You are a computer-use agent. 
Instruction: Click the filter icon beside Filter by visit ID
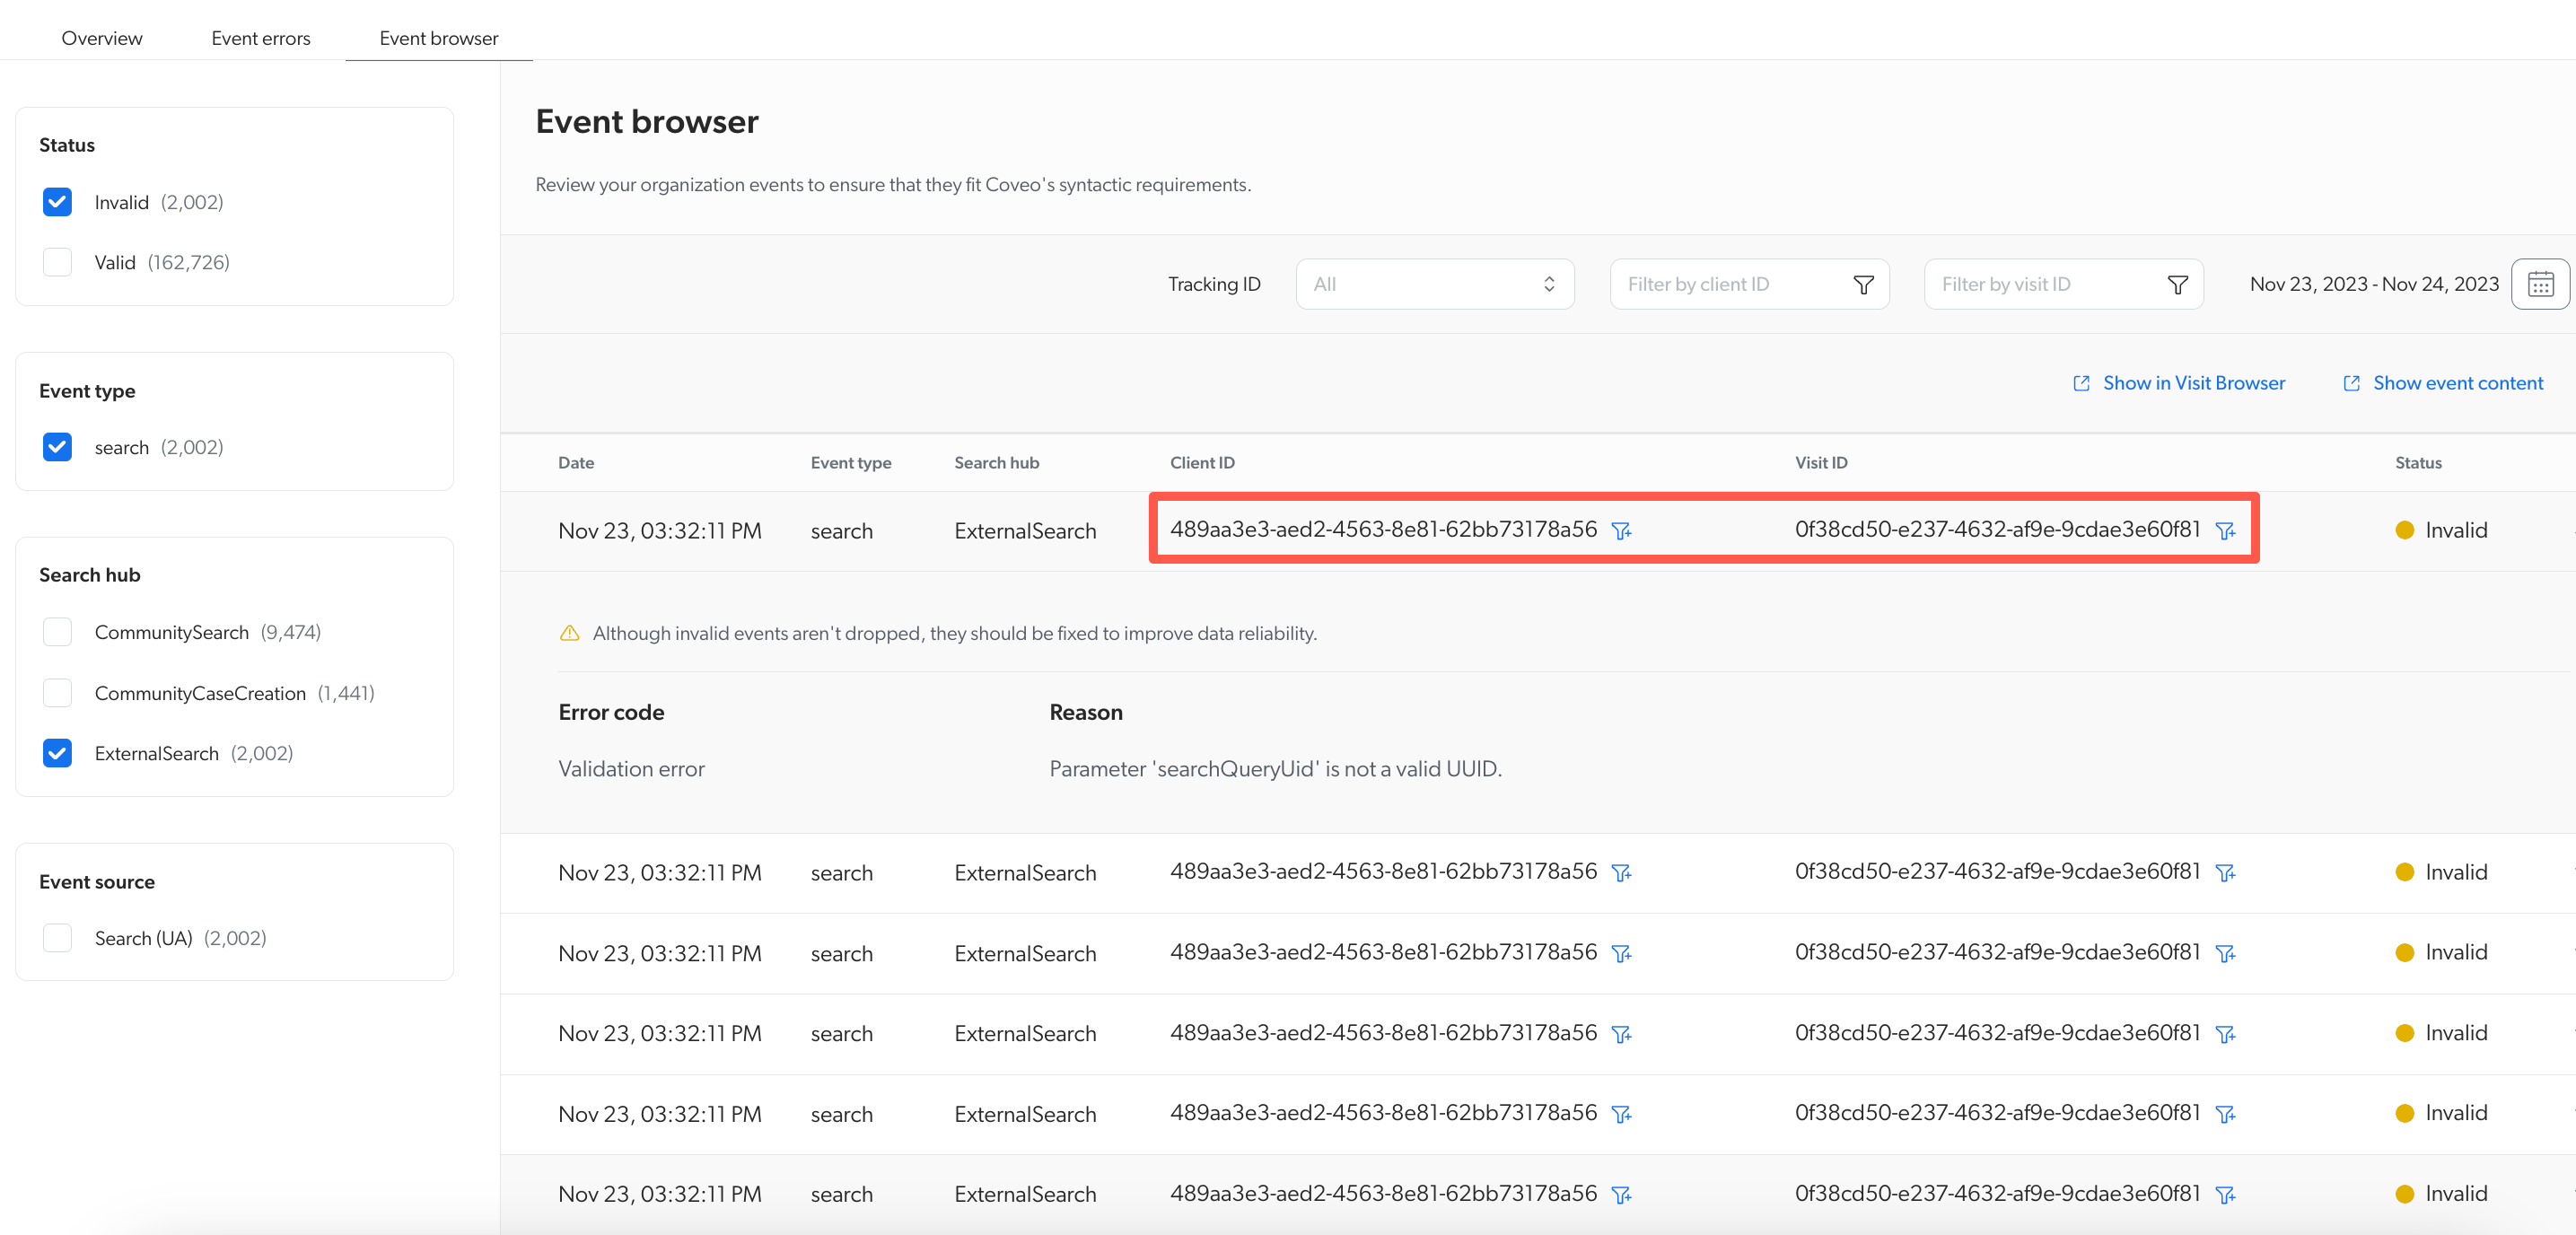pyautogui.click(x=2177, y=284)
